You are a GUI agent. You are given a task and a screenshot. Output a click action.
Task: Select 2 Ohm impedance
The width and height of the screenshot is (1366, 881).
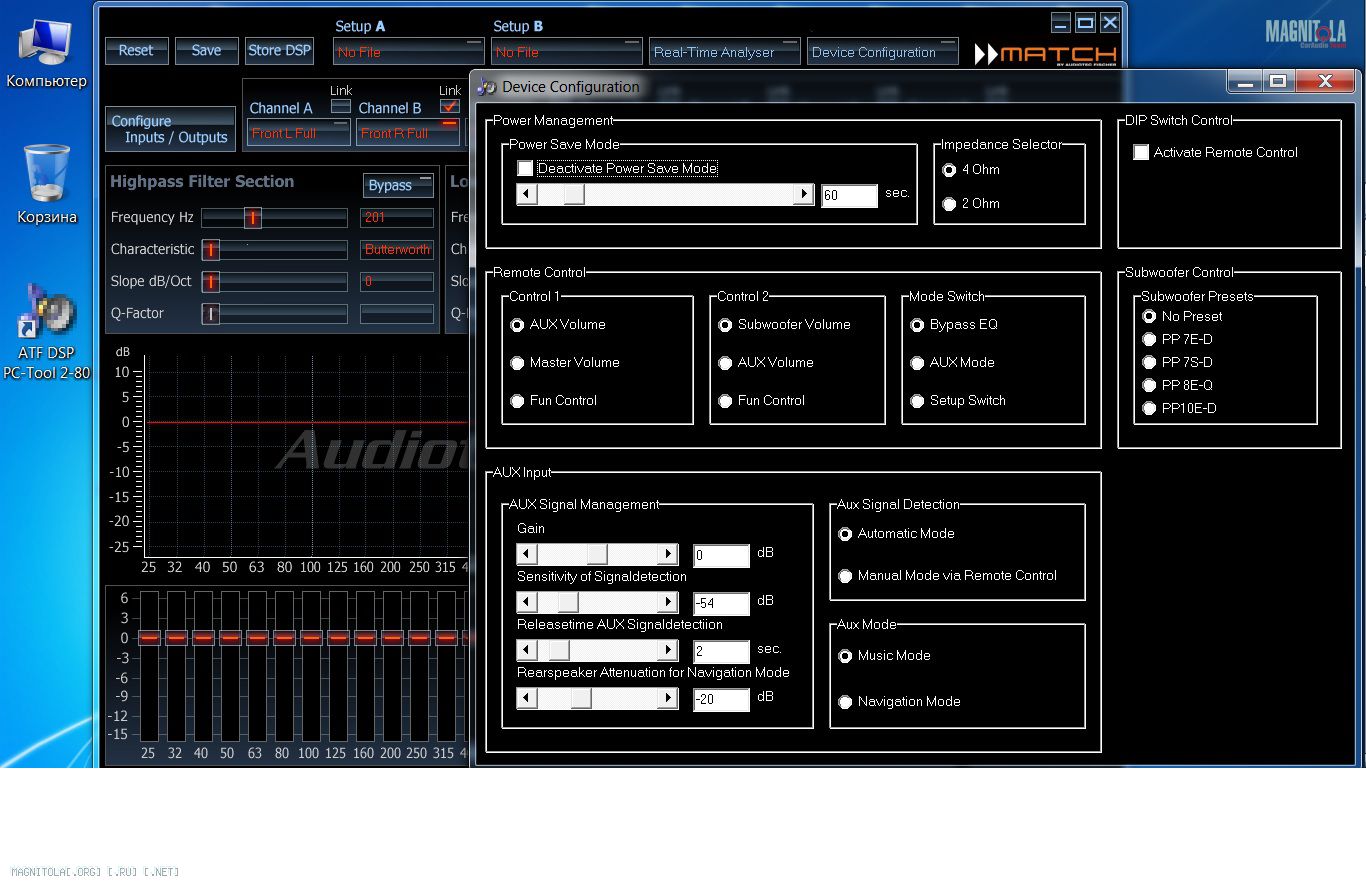tap(949, 204)
